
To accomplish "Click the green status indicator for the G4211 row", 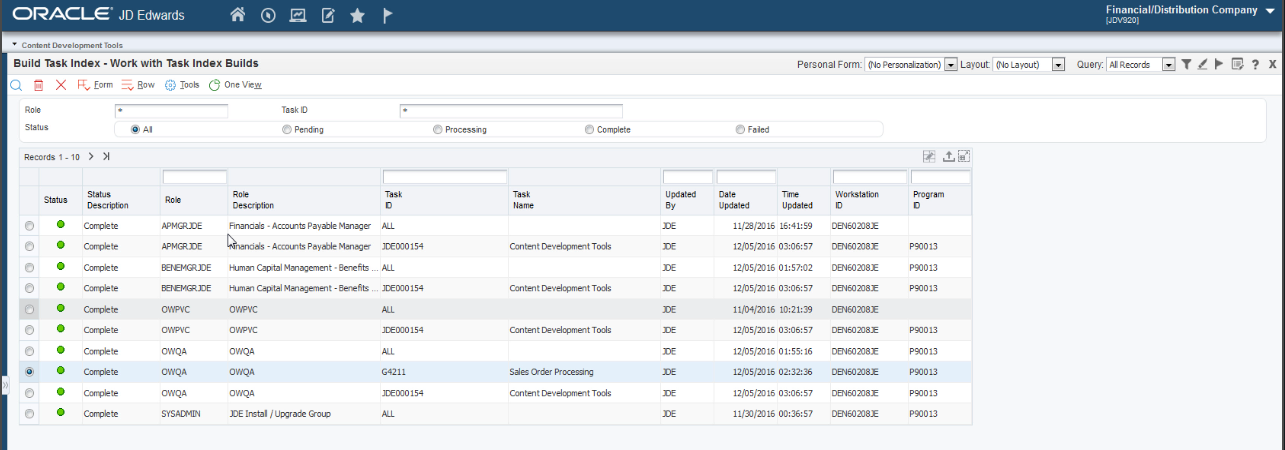I will click(60, 370).
